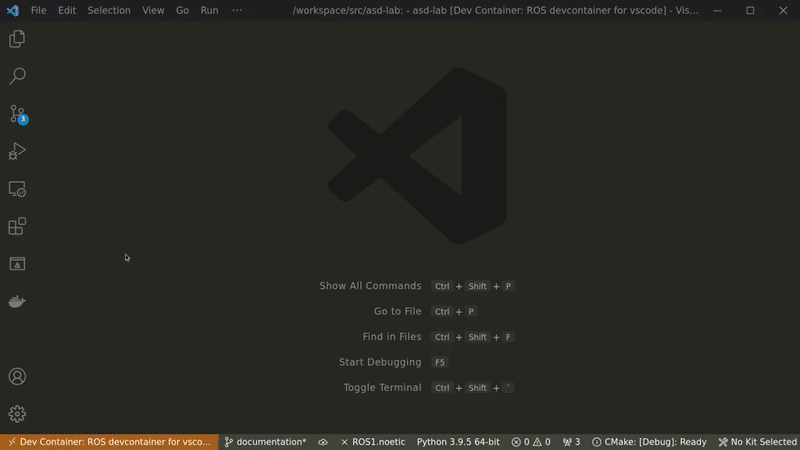Close the VS Code window
The width and height of the screenshot is (800, 450).
(783, 10)
